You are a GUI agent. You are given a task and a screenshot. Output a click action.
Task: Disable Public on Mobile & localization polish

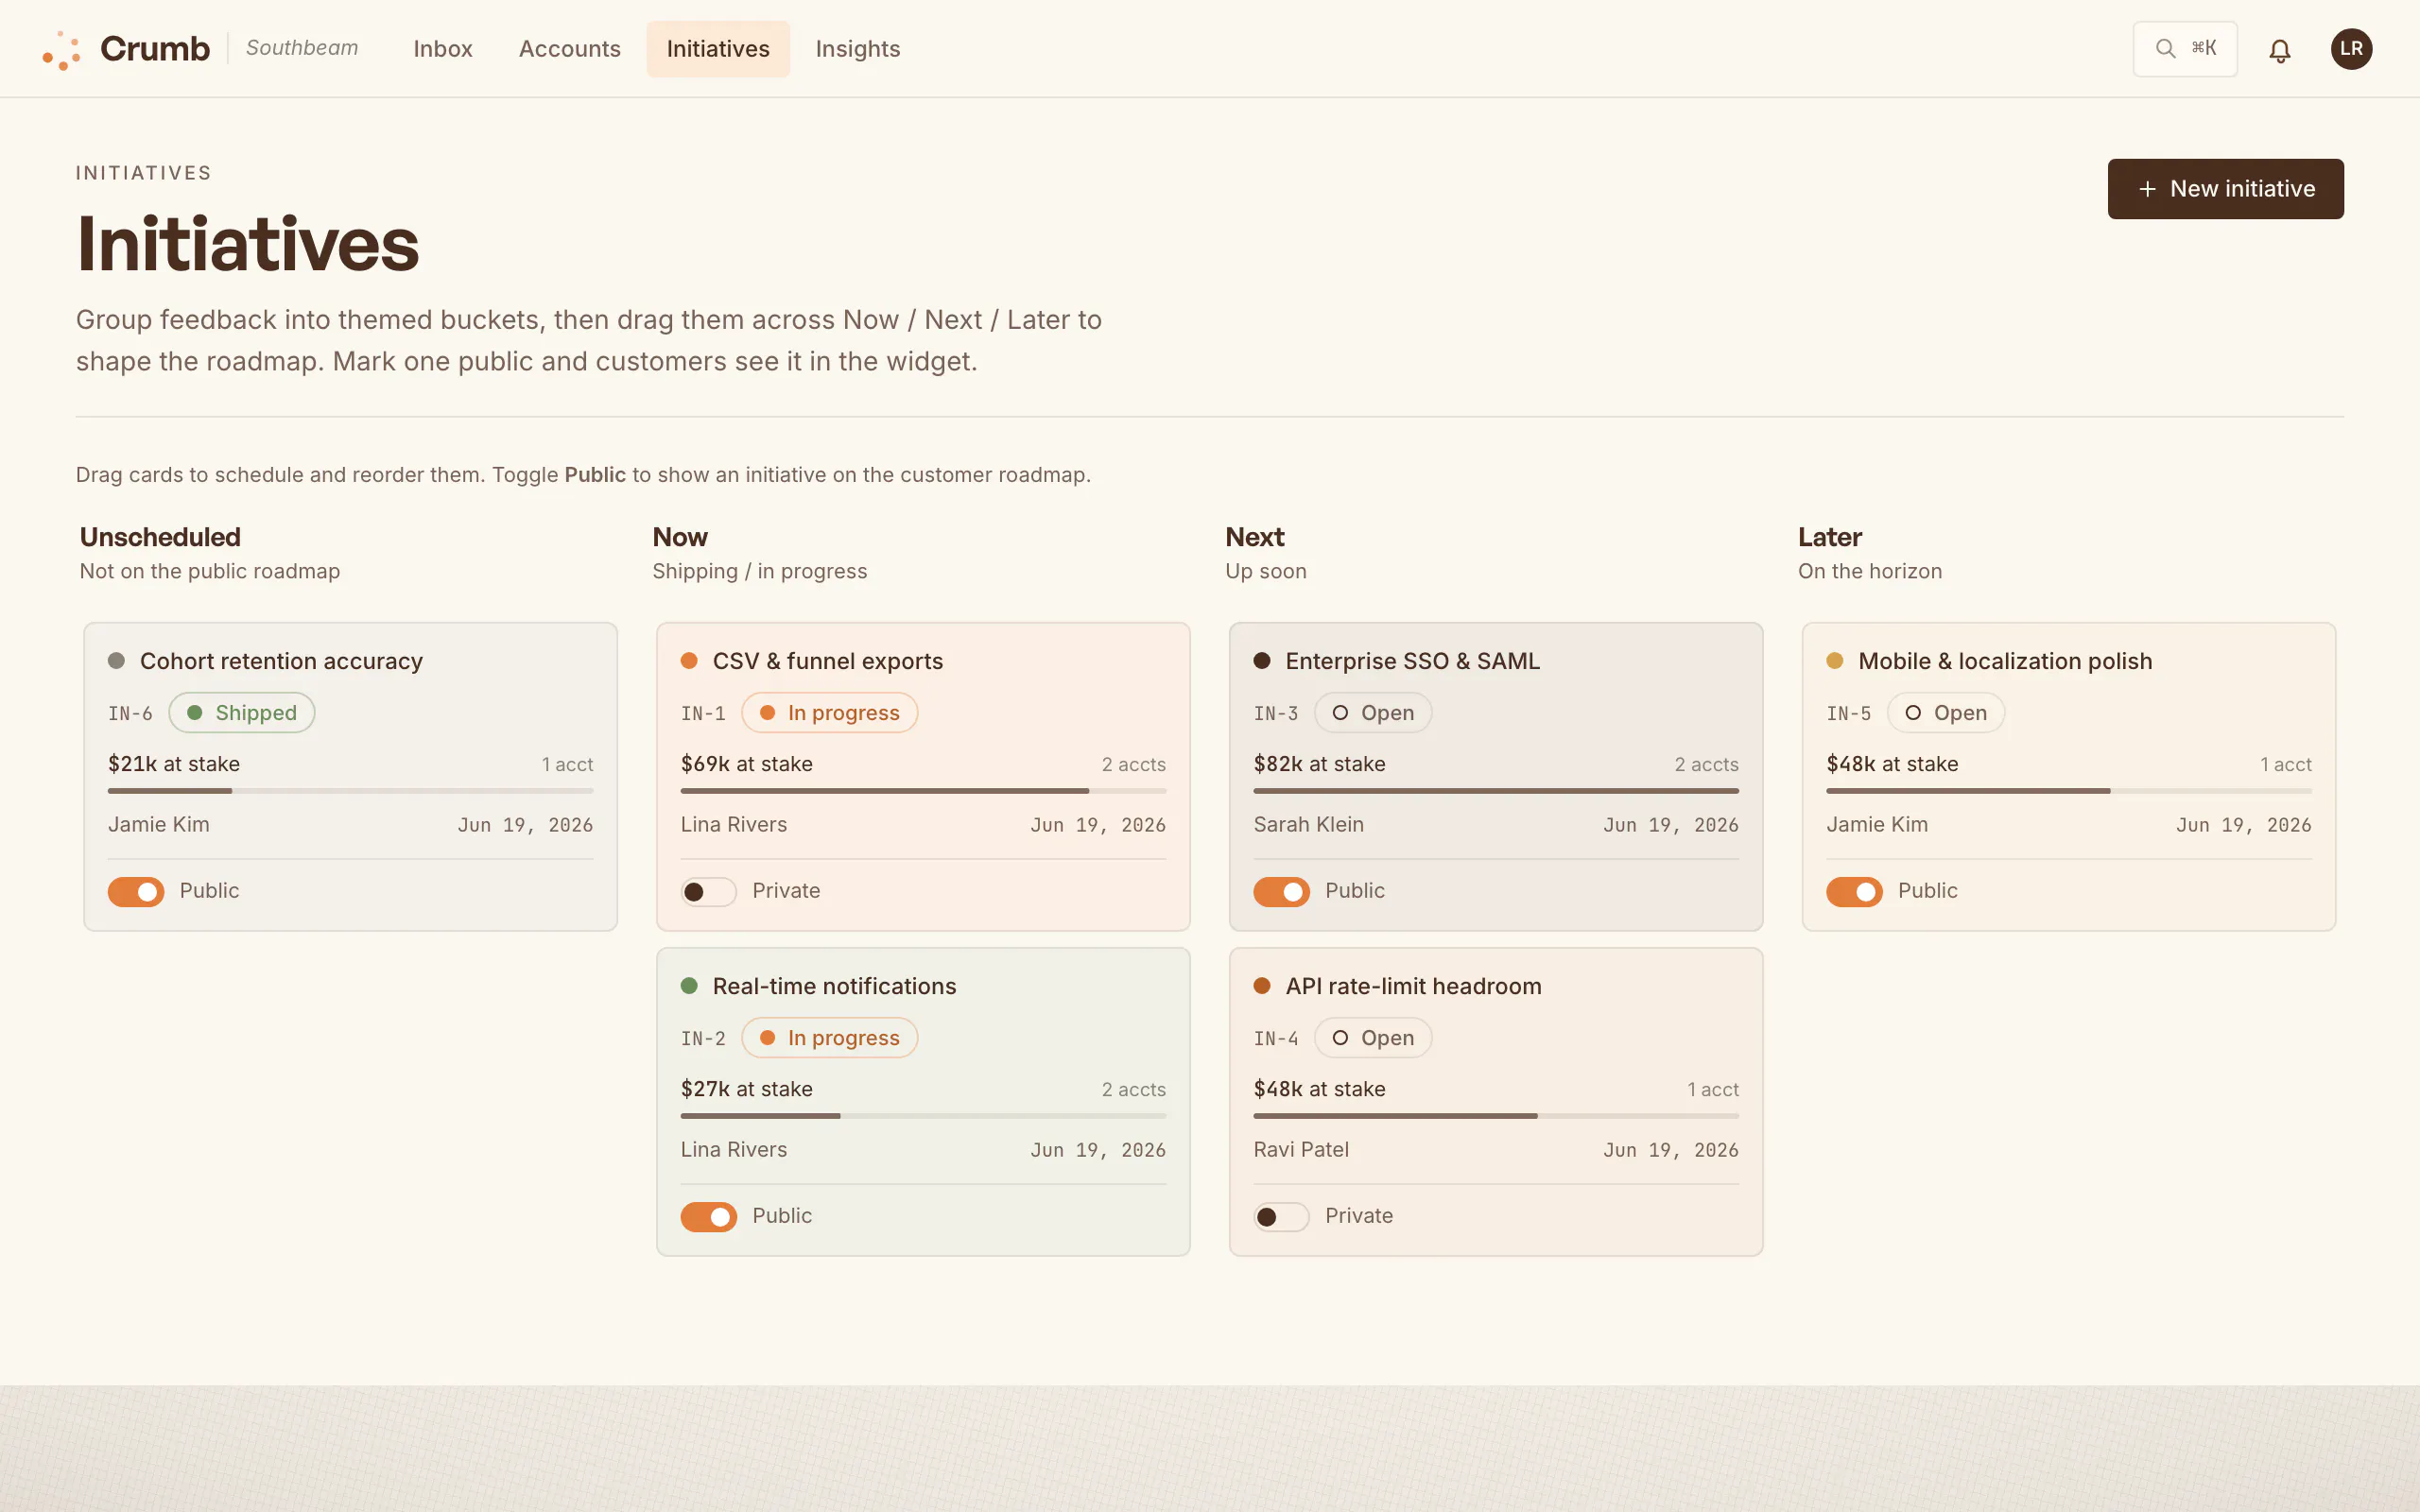click(x=1854, y=891)
